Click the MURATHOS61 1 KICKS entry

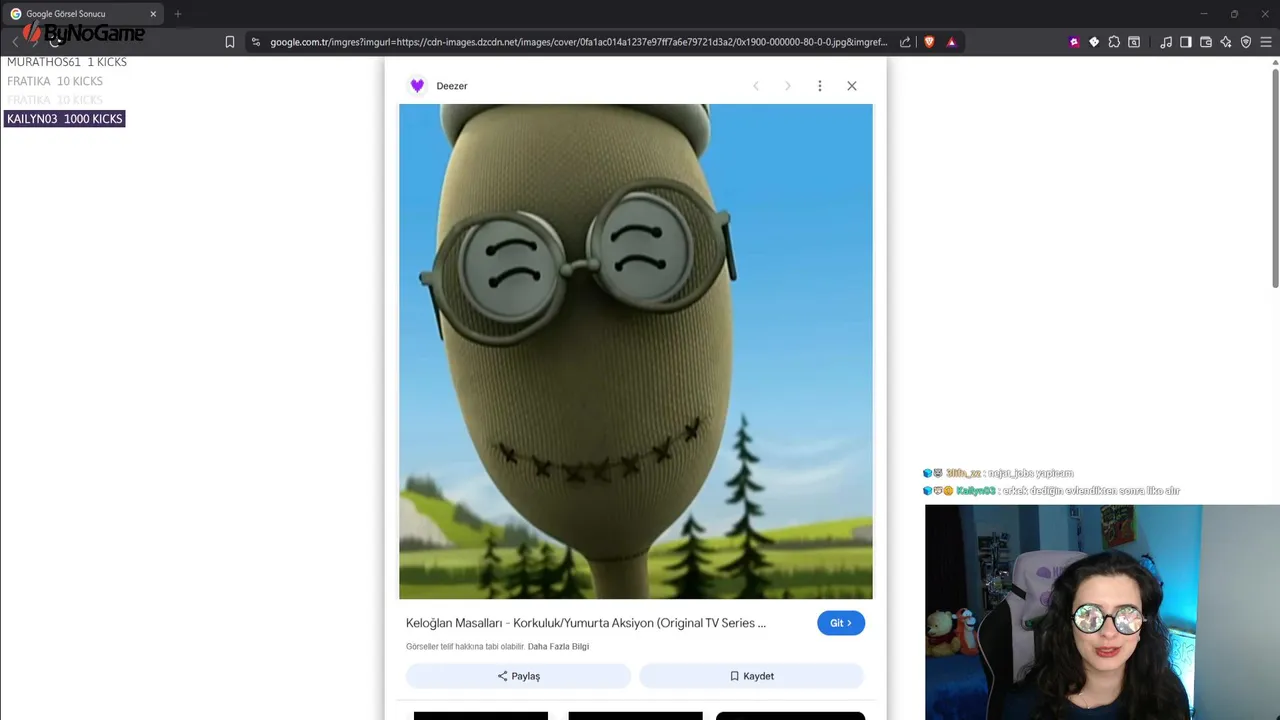point(67,62)
